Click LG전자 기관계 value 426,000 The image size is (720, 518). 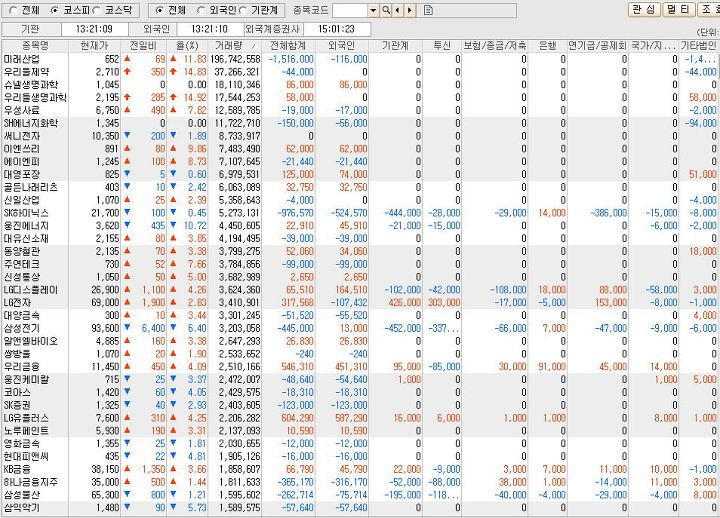405,303
